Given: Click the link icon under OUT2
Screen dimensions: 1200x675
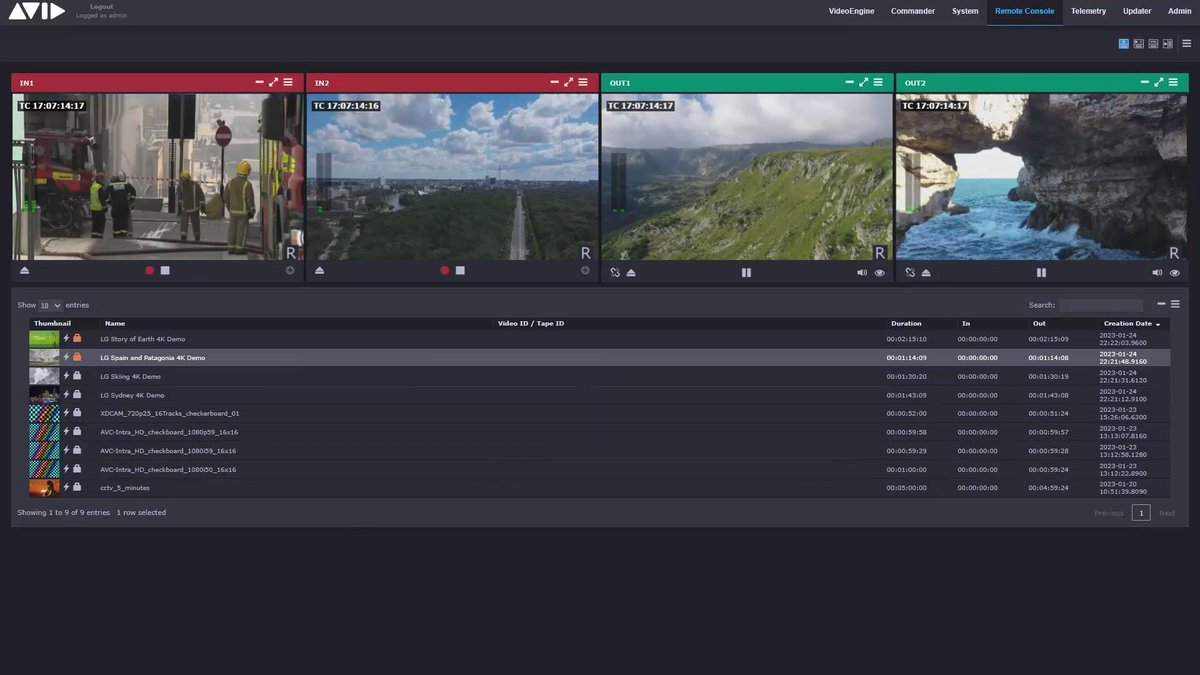Looking at the screenshot, I should 910,272.
